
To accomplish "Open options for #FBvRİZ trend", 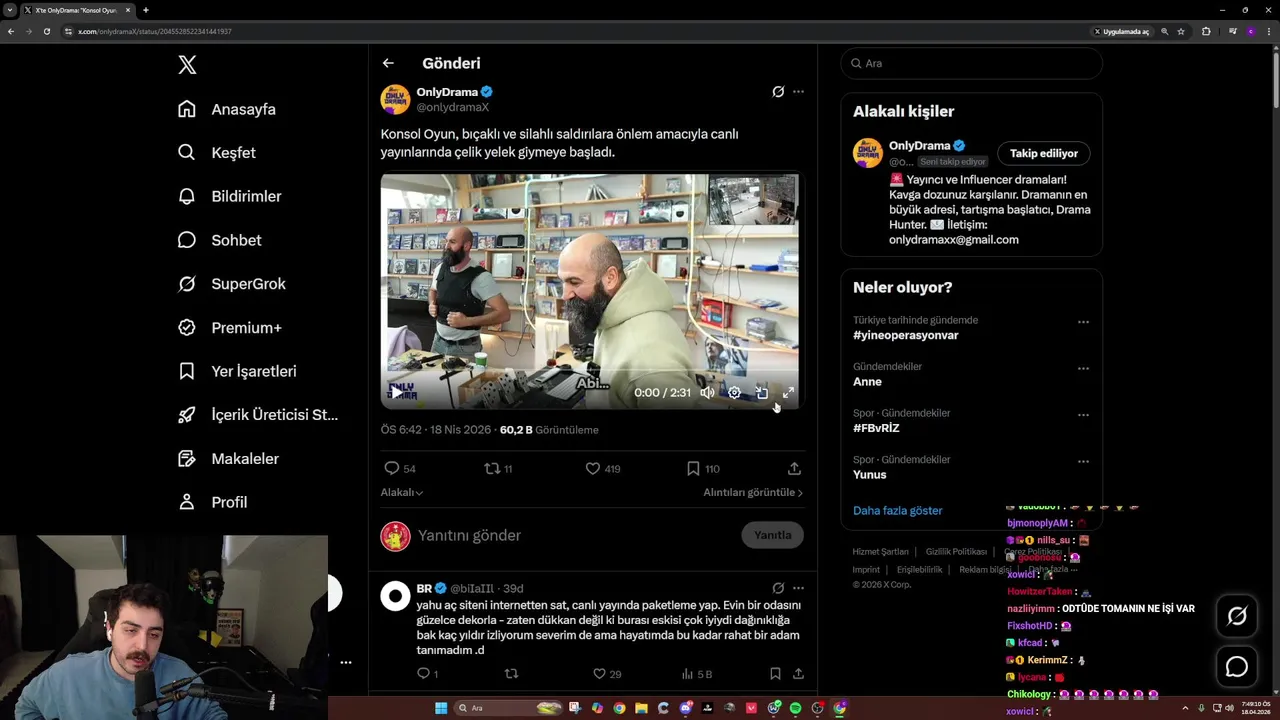I will (1083, 415).
